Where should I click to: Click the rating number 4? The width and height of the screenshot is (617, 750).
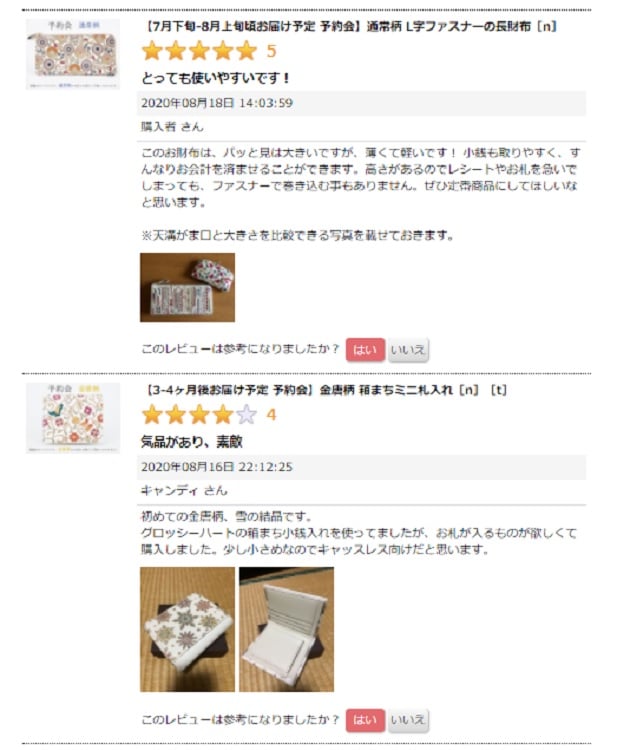[x=272, y=415]
